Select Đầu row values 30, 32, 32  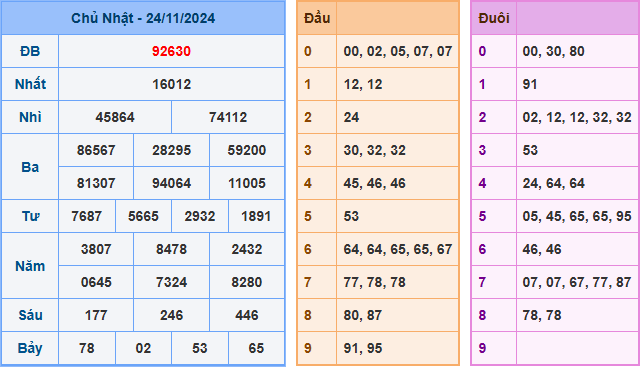tap(374, 150)
